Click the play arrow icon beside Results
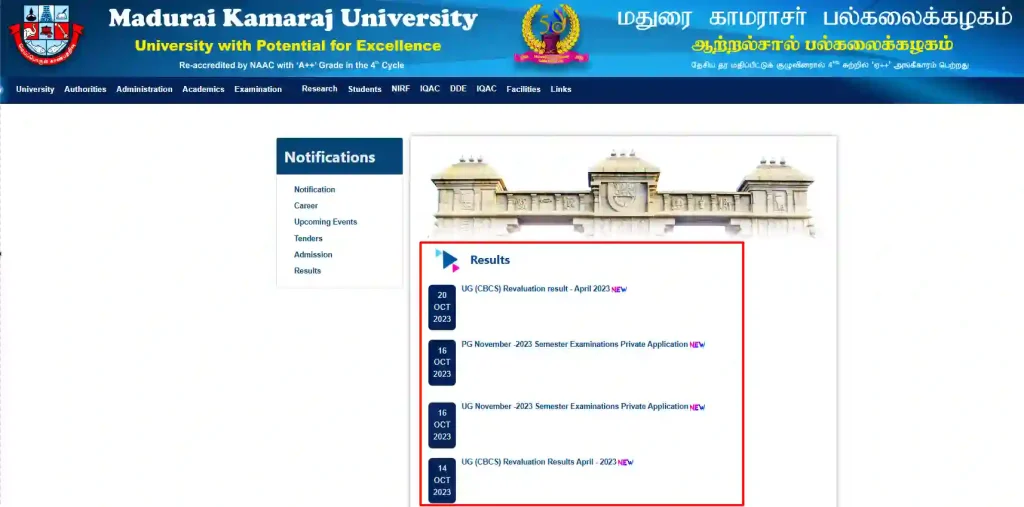 coord(447,260)
